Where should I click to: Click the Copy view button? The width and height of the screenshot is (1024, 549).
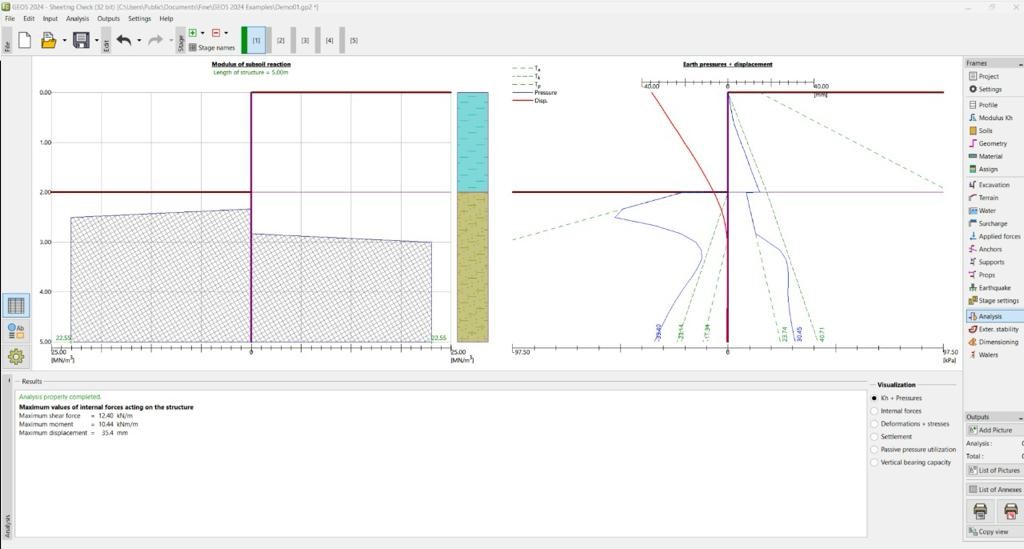[x=993, y=531]
